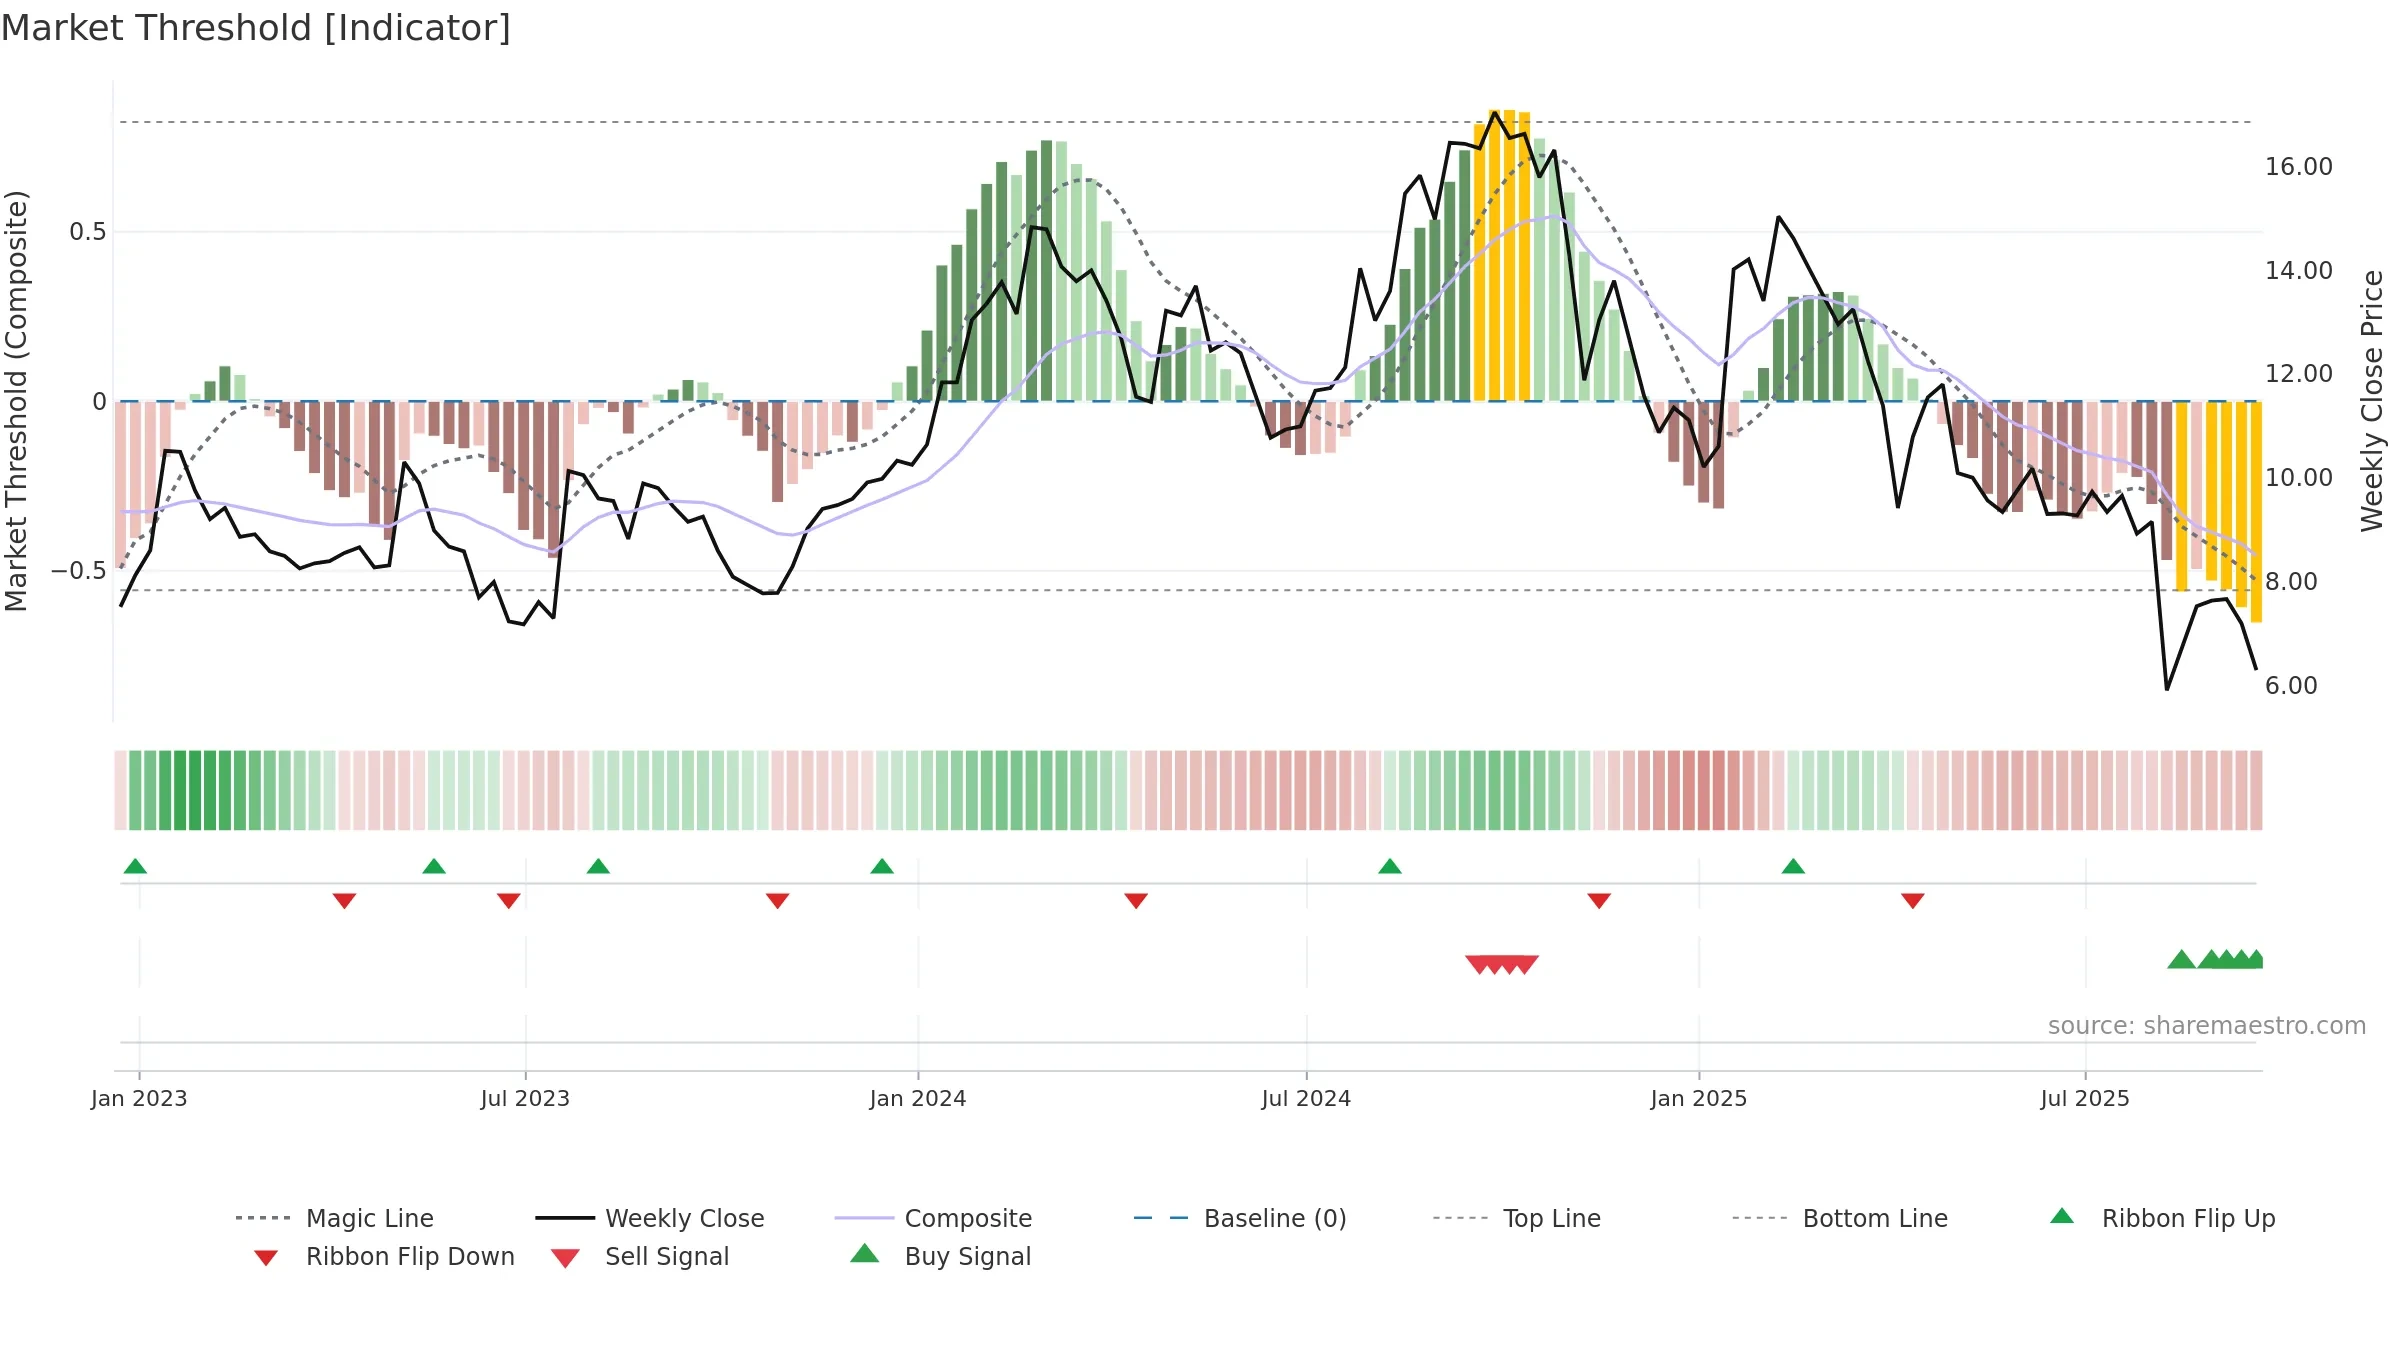Click the Market Threshold (Composite) axis title
The width and height of the screenshot is (2400, 1350).
16,400
